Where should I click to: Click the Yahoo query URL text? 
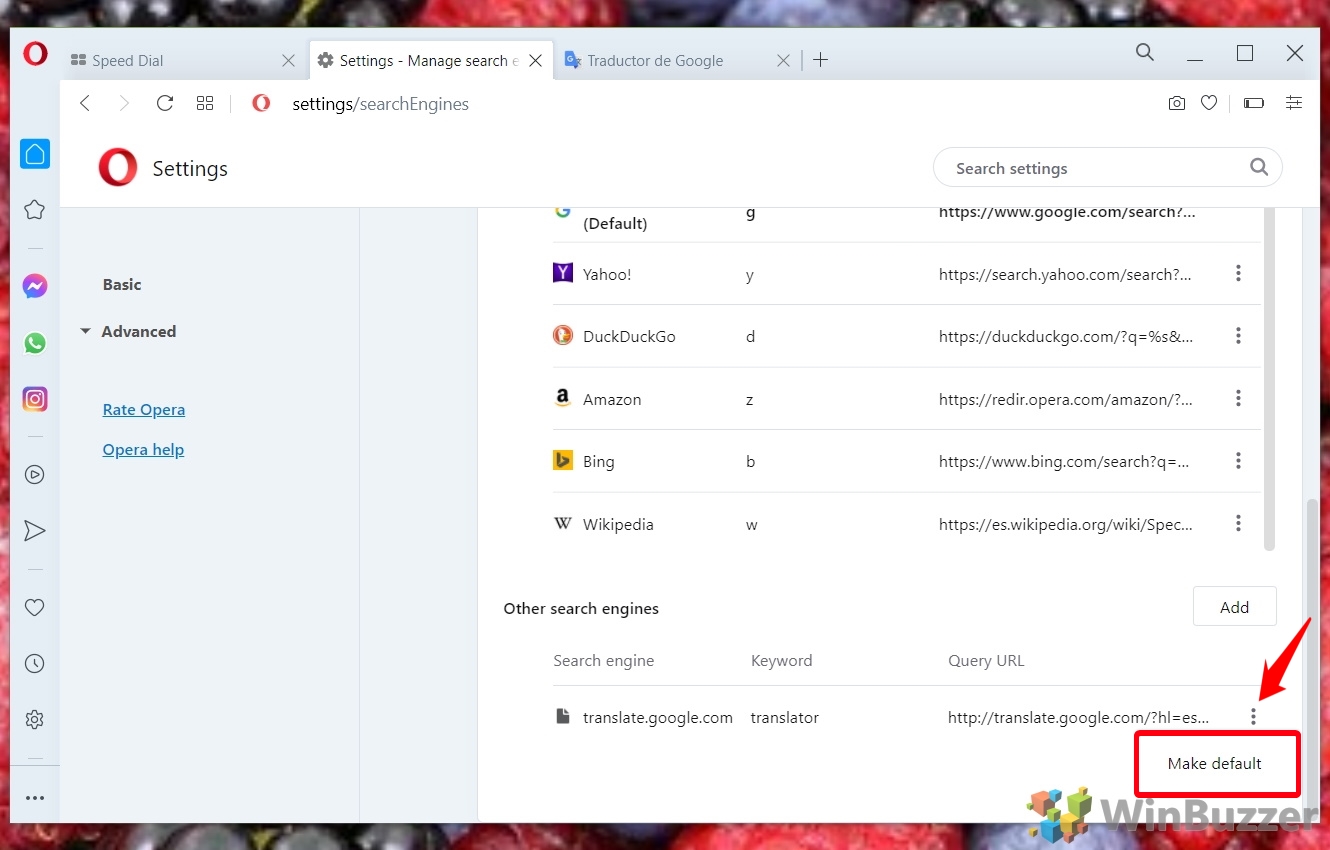coord(1065,274)
